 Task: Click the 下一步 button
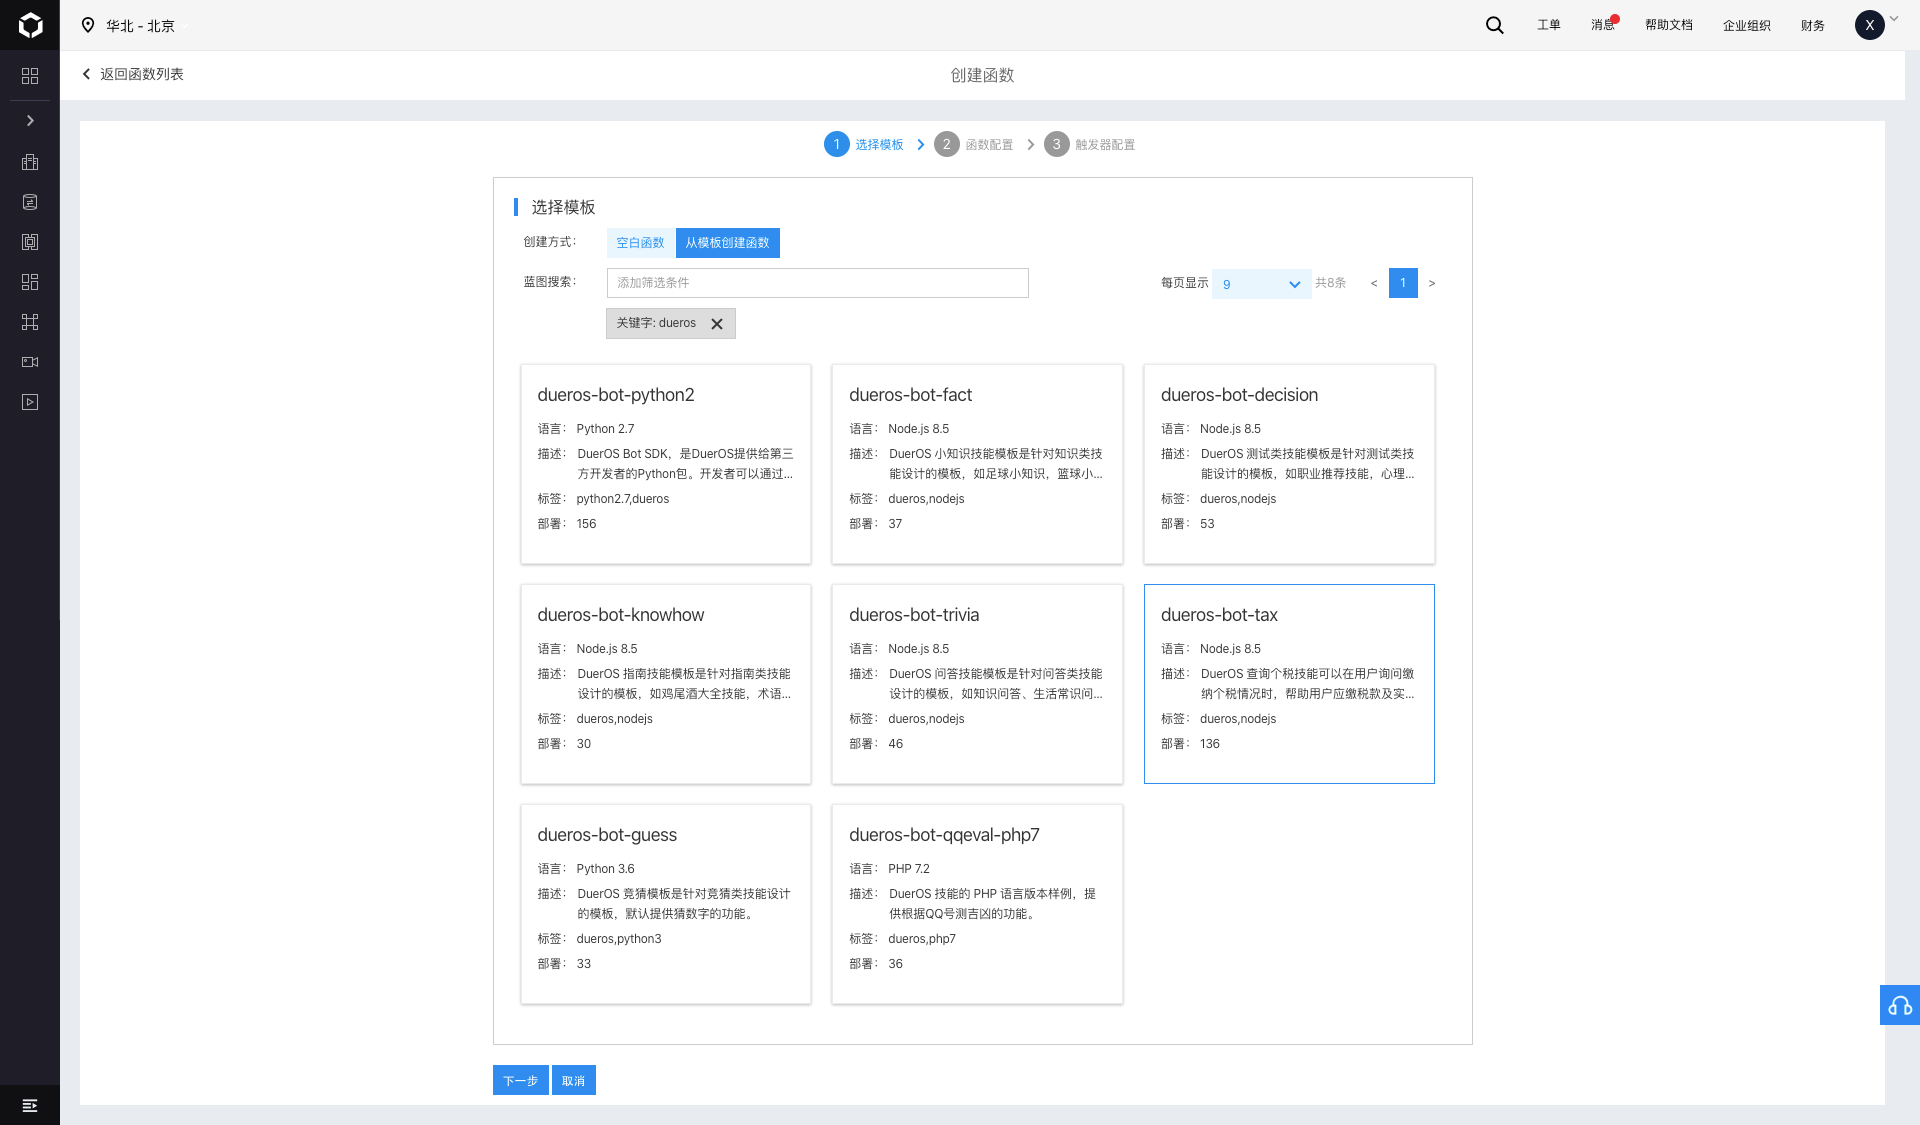click(x=521, y=1080)
